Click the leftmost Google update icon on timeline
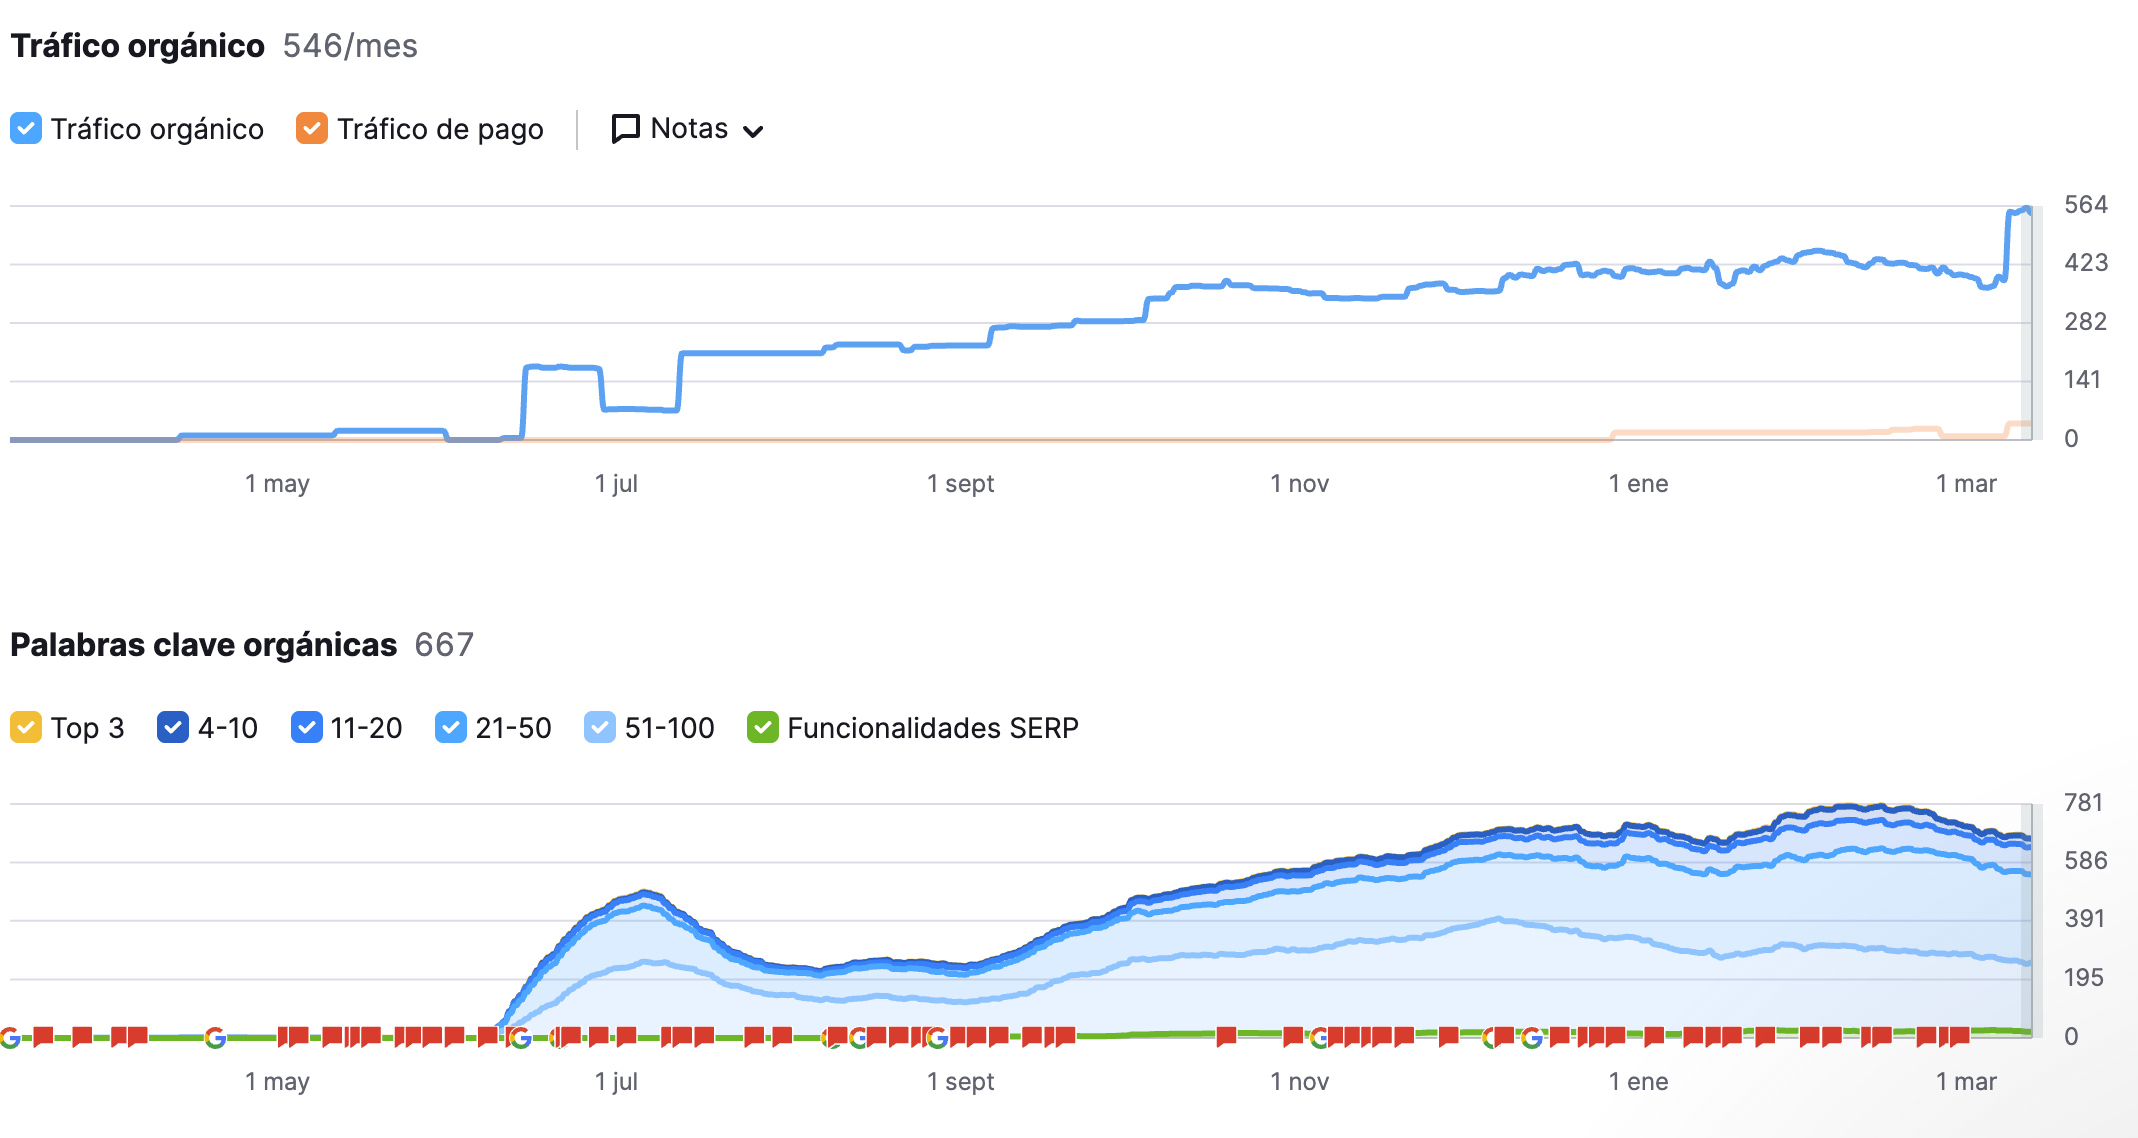This screenshot has width=2138, height=1138. pyautogui.click(x=10, y=1038)
